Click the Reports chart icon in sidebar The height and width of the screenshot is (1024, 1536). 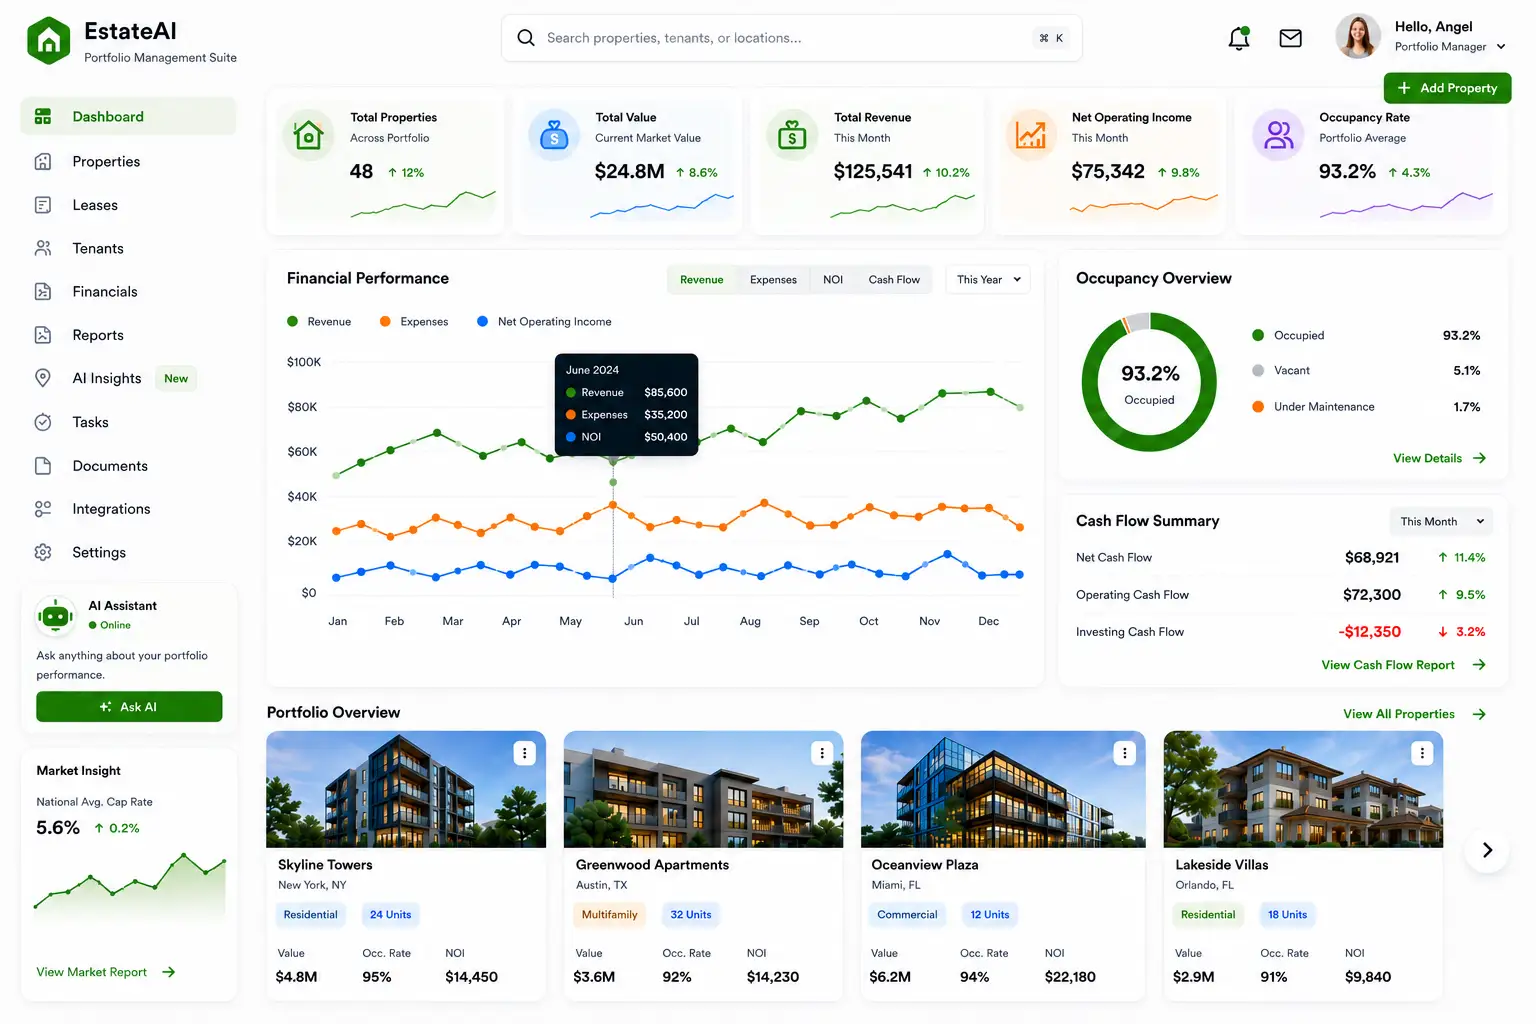coord(43,335)
